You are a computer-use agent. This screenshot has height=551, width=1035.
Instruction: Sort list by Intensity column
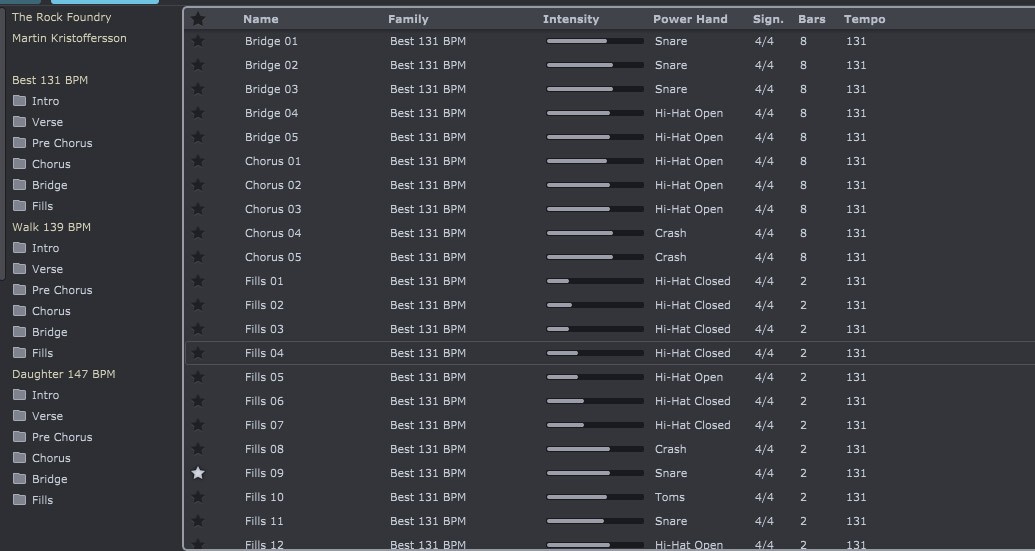tap(571, 19)
